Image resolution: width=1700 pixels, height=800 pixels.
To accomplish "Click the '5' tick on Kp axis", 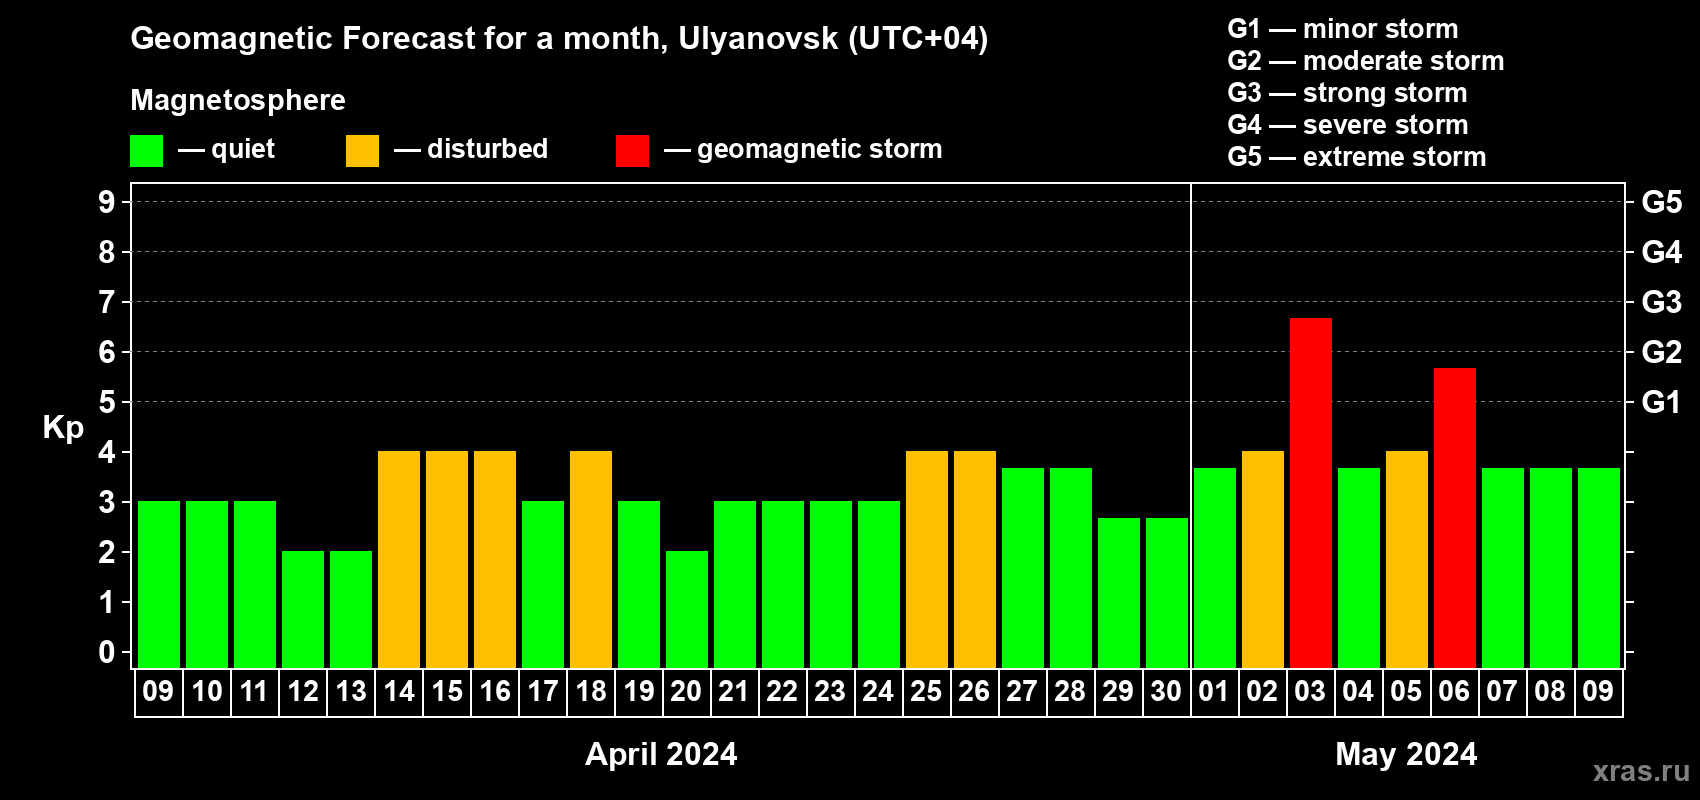I will pyautogui.click(x=107, y=402).
